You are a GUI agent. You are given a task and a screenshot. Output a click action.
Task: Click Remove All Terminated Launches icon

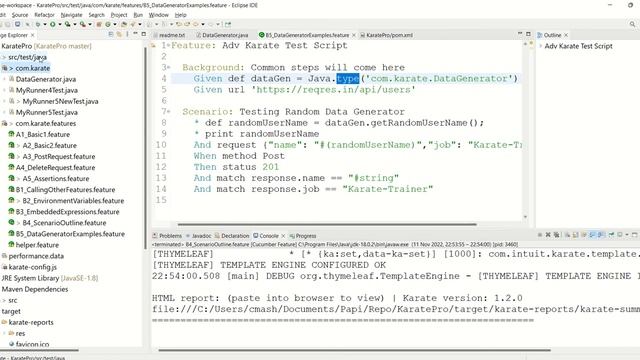point(556,235)
